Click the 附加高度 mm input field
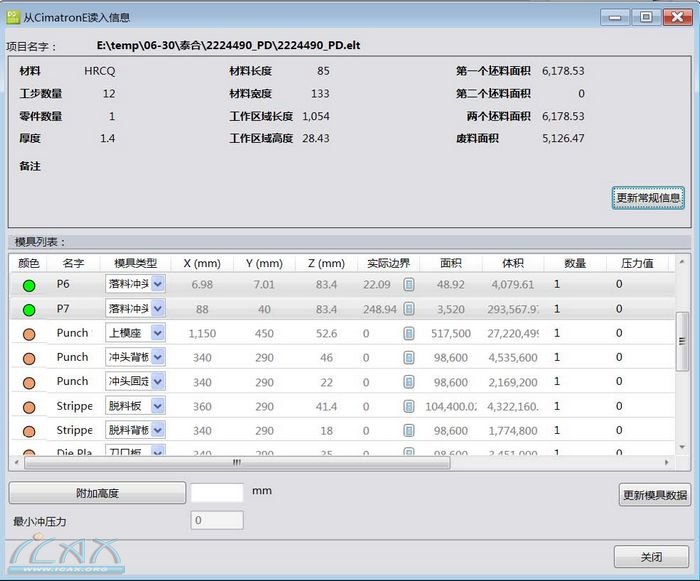 click(x=217, y=493)
